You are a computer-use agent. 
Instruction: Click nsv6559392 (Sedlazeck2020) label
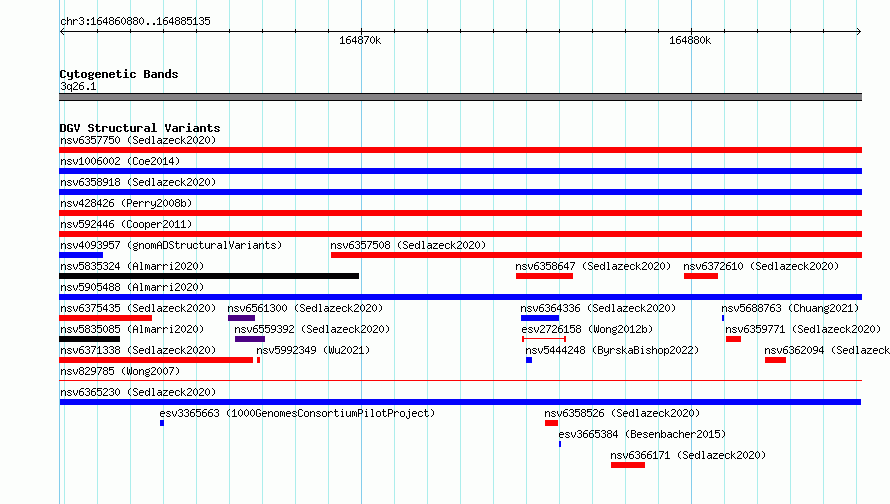[312, 329]
